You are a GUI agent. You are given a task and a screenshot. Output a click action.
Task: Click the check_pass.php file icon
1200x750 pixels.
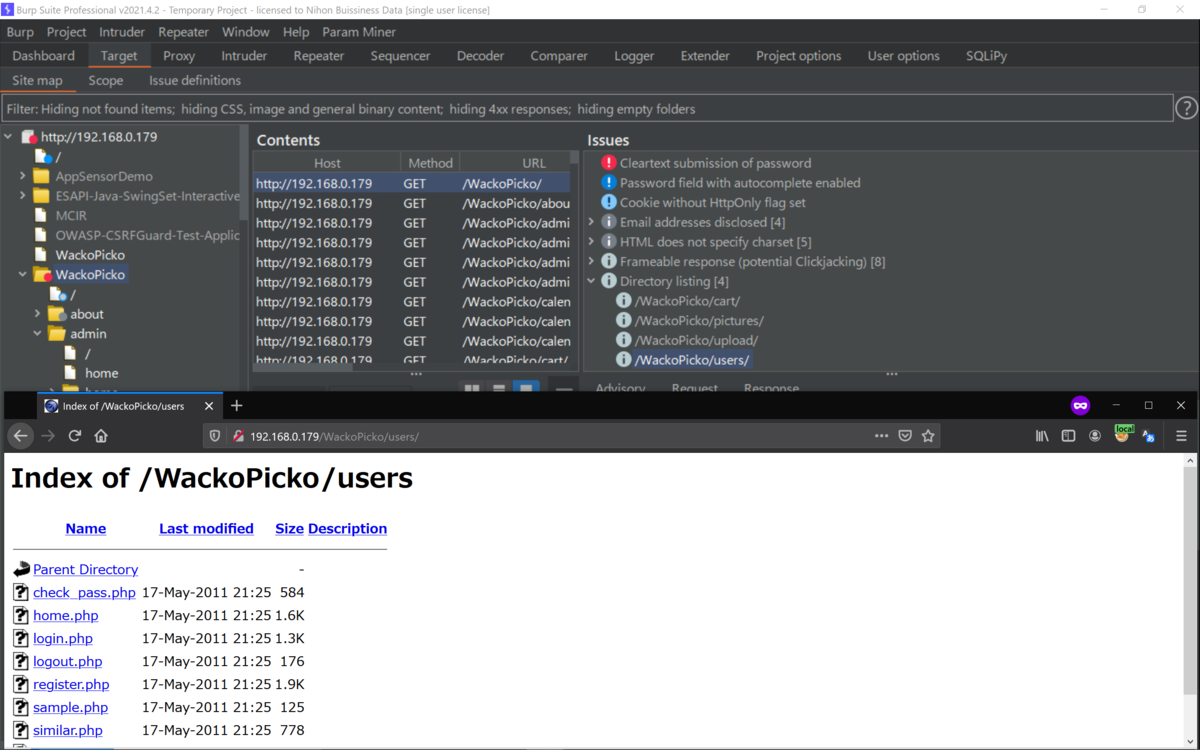(x=21, y=592)
